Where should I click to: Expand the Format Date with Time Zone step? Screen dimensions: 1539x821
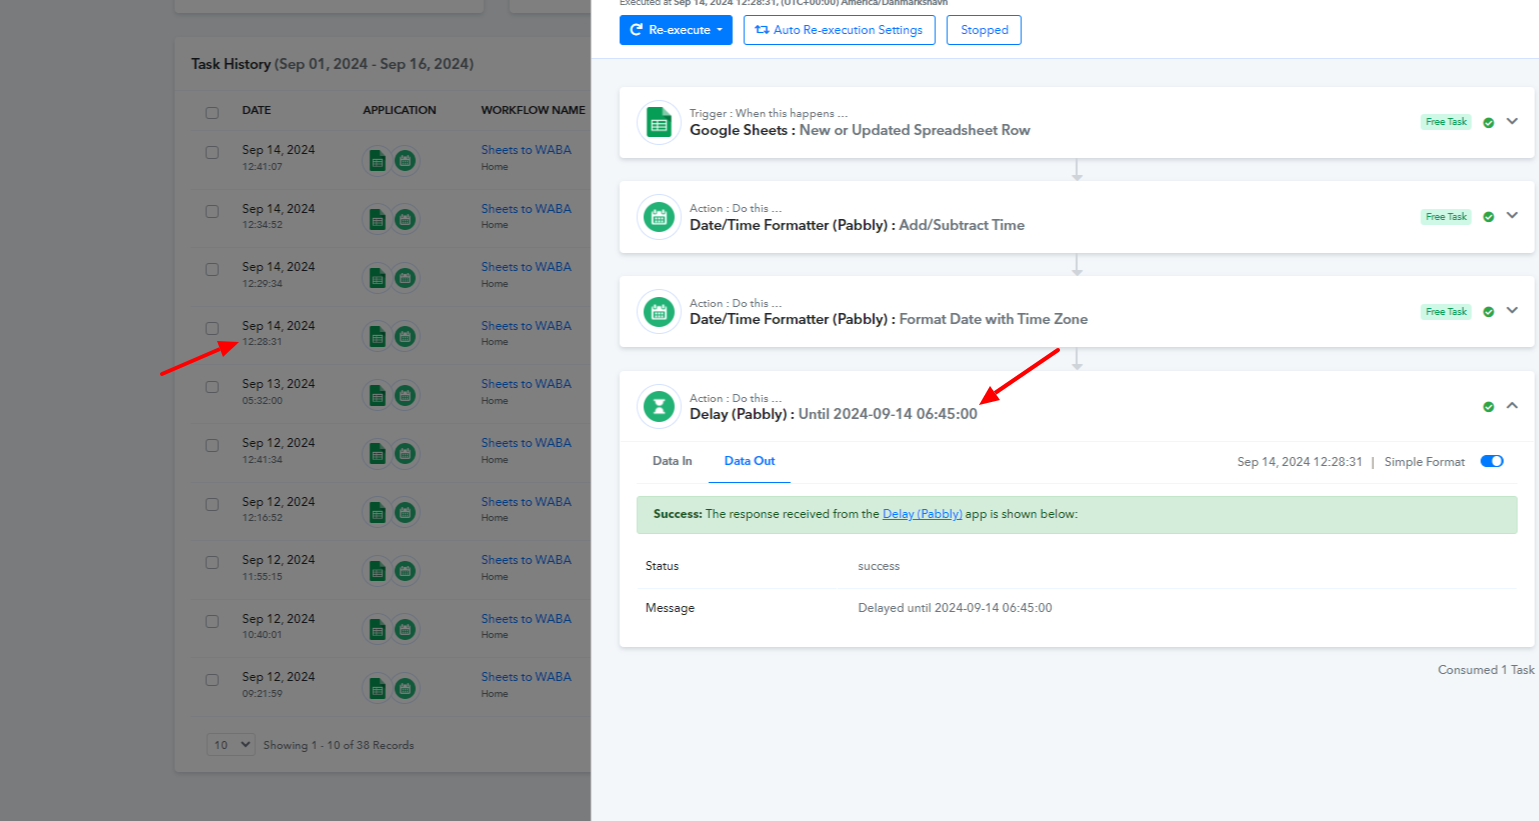click(x=1512, y=310)
